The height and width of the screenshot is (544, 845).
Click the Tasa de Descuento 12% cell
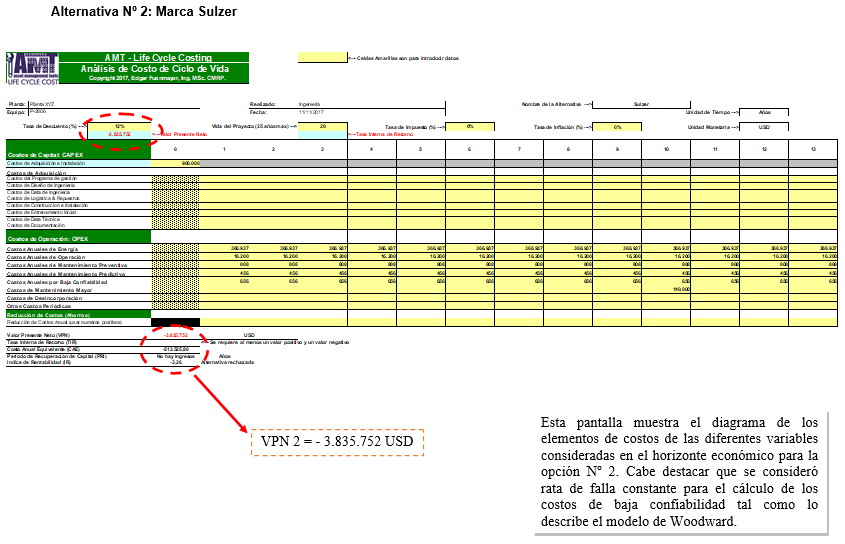click(x=119, y=127)
